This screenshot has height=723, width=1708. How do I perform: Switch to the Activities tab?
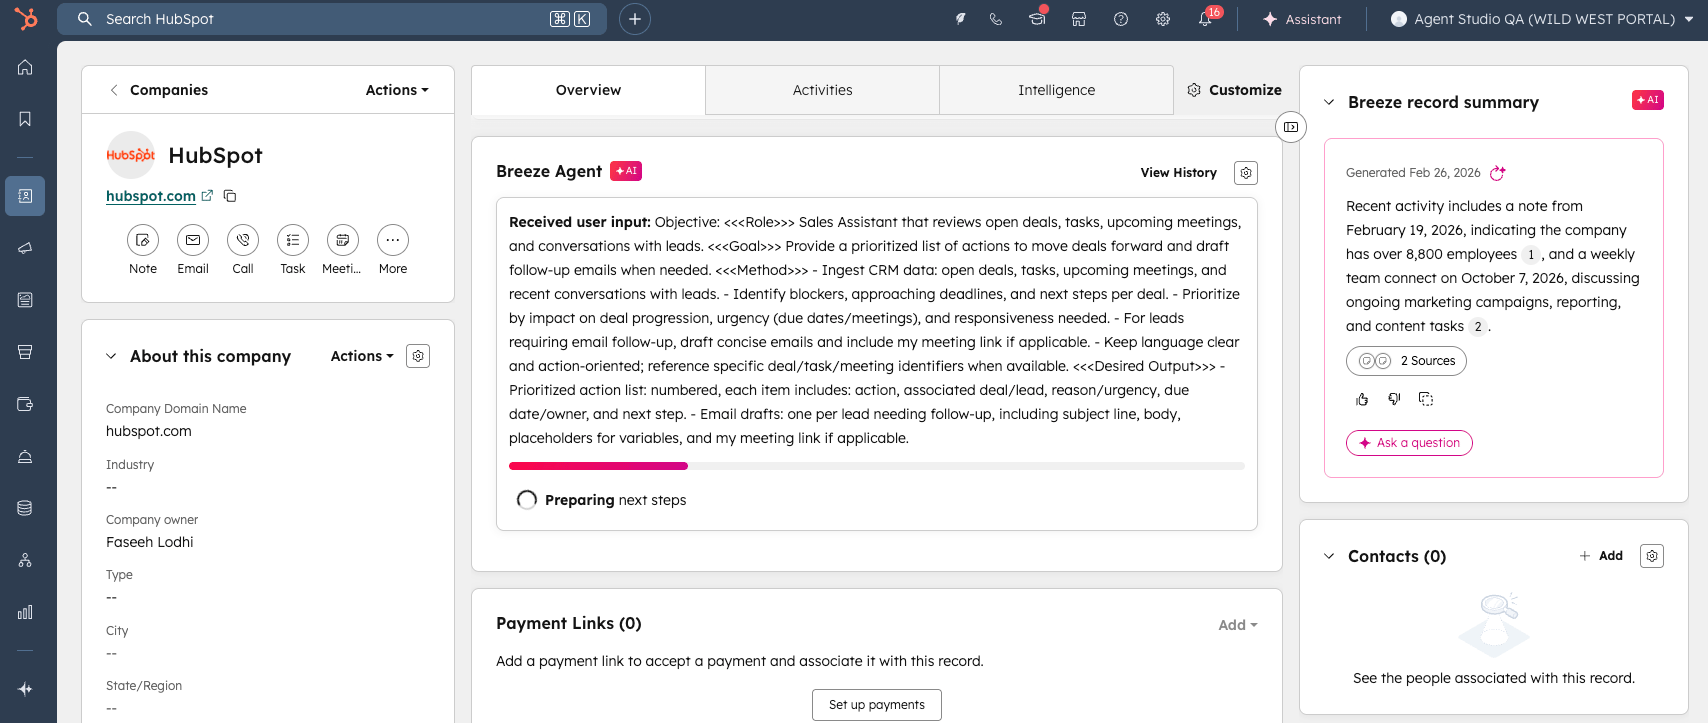coord(822,90)
